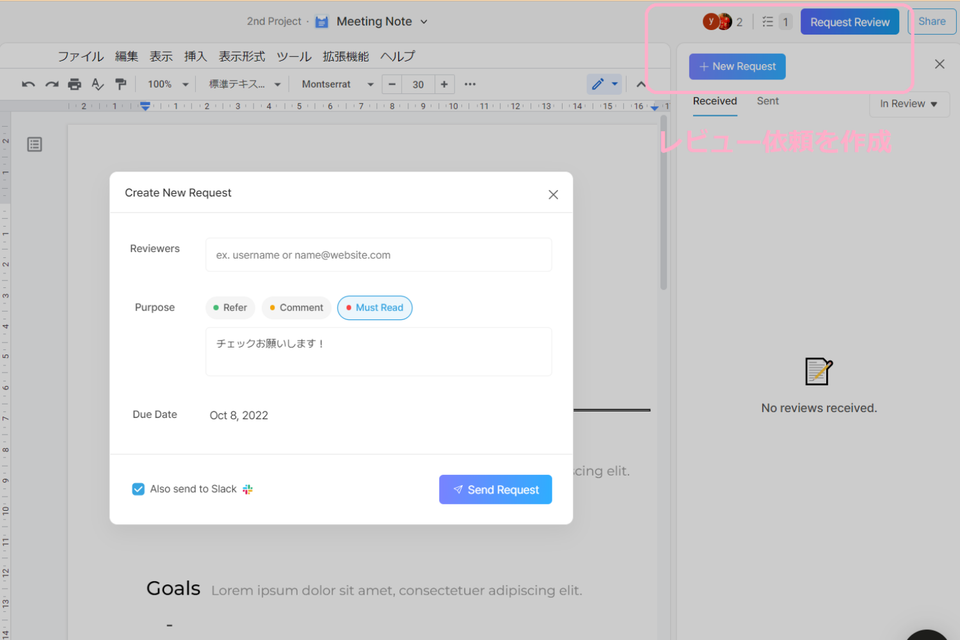Click the spell check icon
The width and height of the screenshot is (960, 640).
click(97, 84)
